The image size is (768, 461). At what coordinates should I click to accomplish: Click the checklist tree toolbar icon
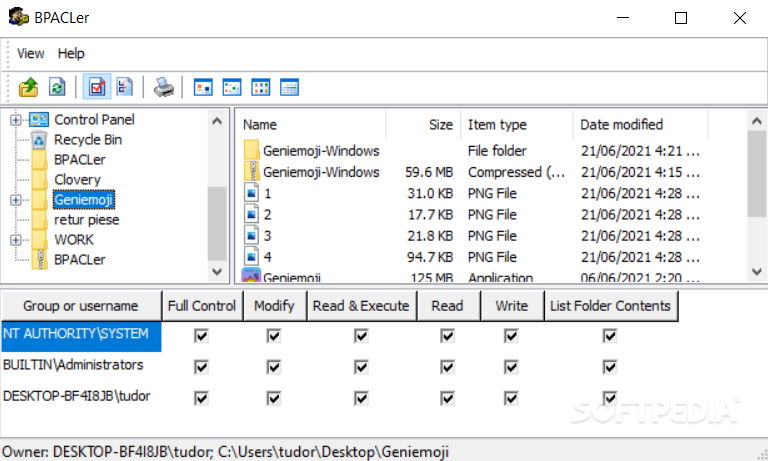coord(125,87)
